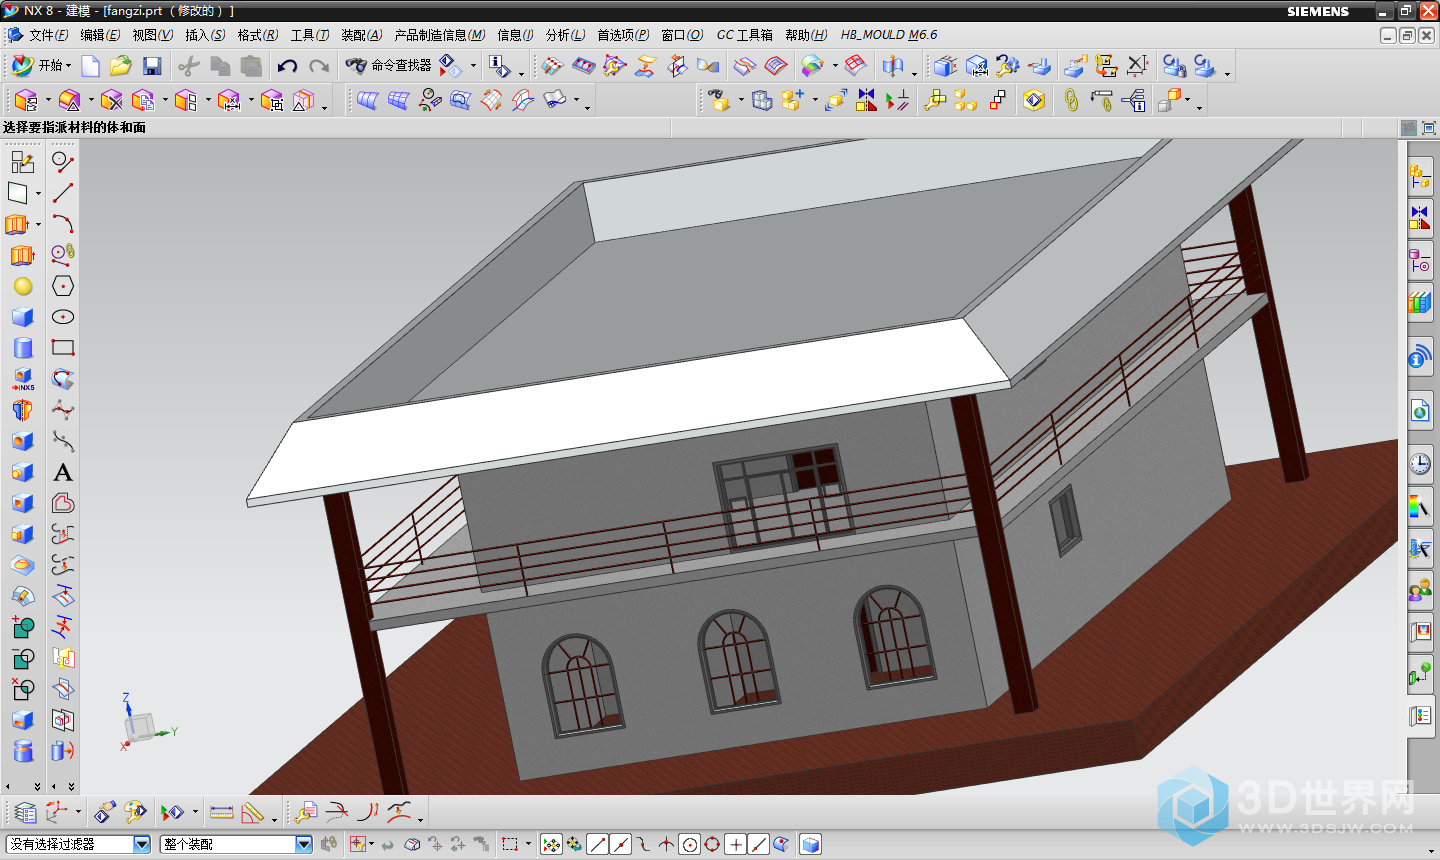Select the ellipse tool in left sketch toolbar

[x=63, y=317]
